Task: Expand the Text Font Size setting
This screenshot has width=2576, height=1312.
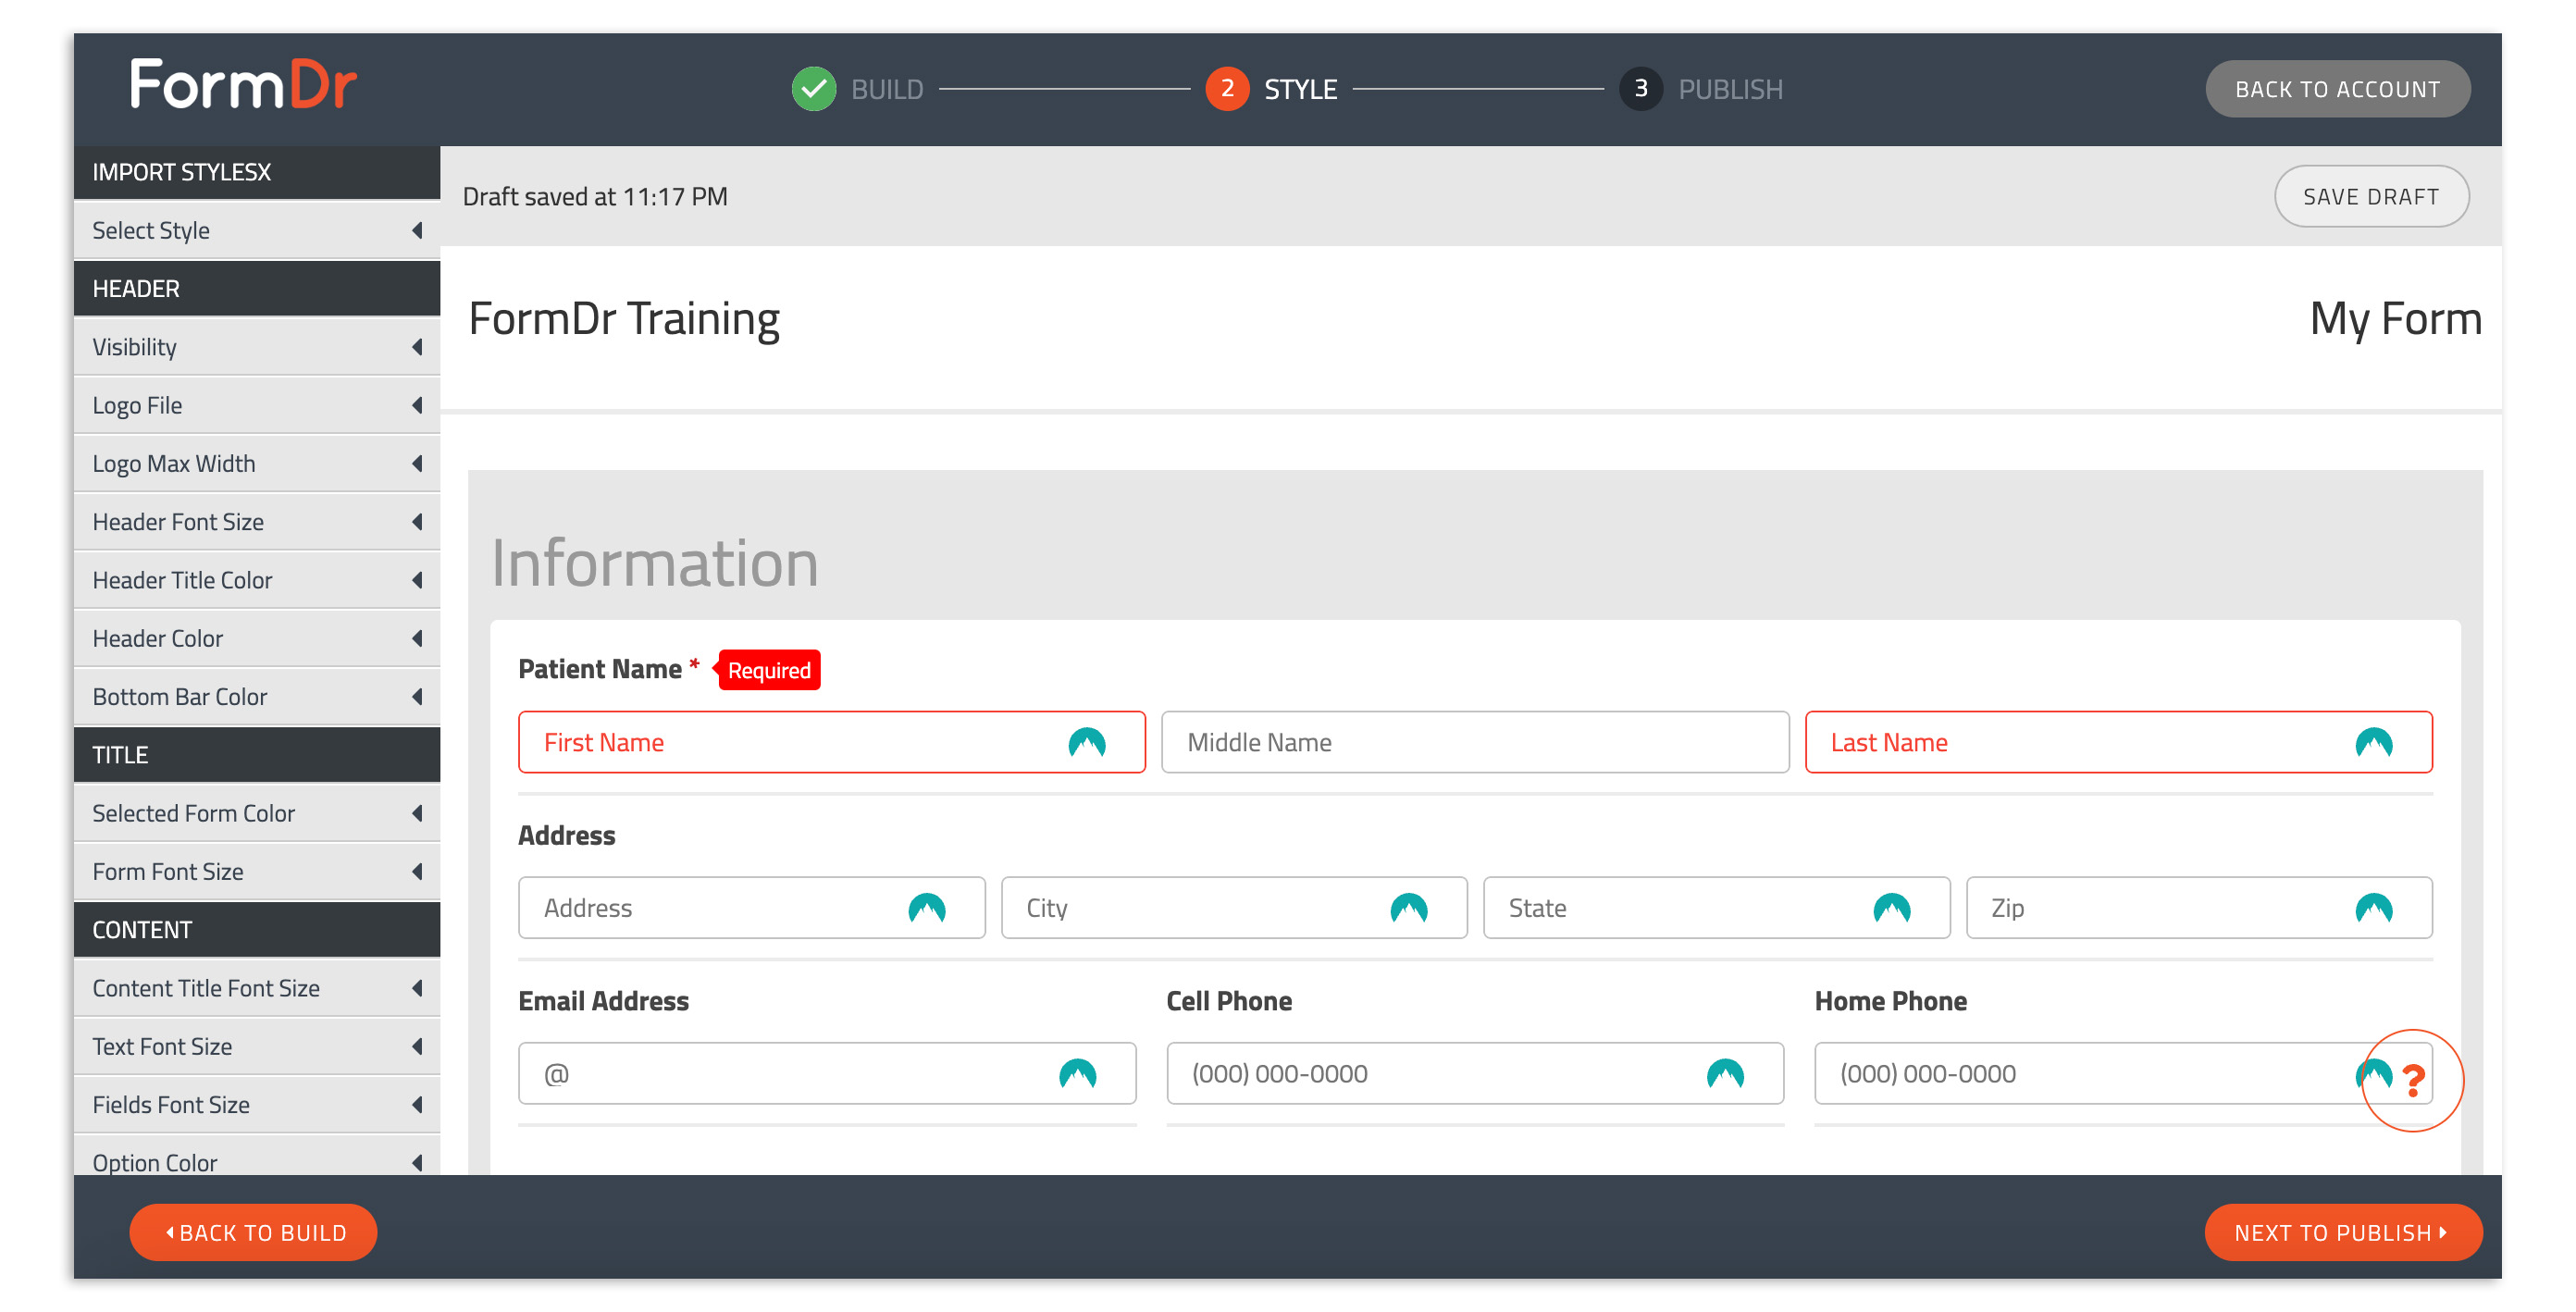Action: pyautogui.click(x=257, y=1046)
